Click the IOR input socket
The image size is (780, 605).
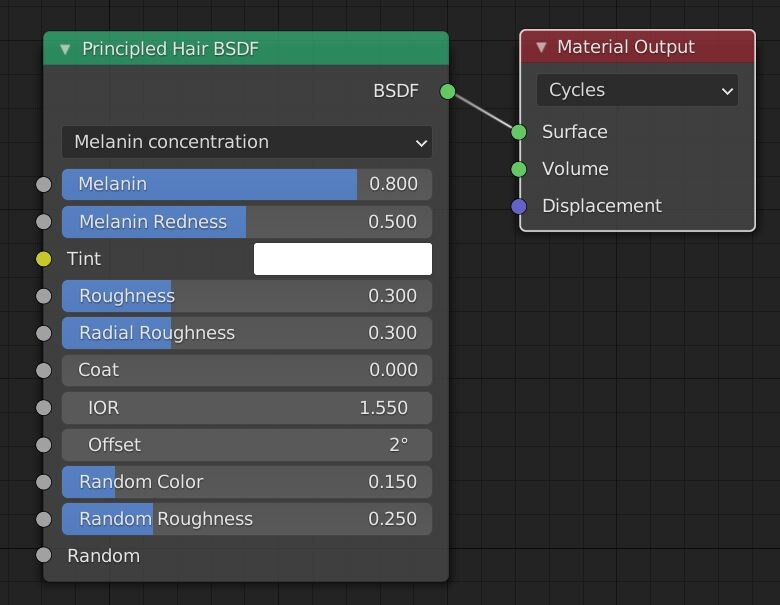pos(44,408)
